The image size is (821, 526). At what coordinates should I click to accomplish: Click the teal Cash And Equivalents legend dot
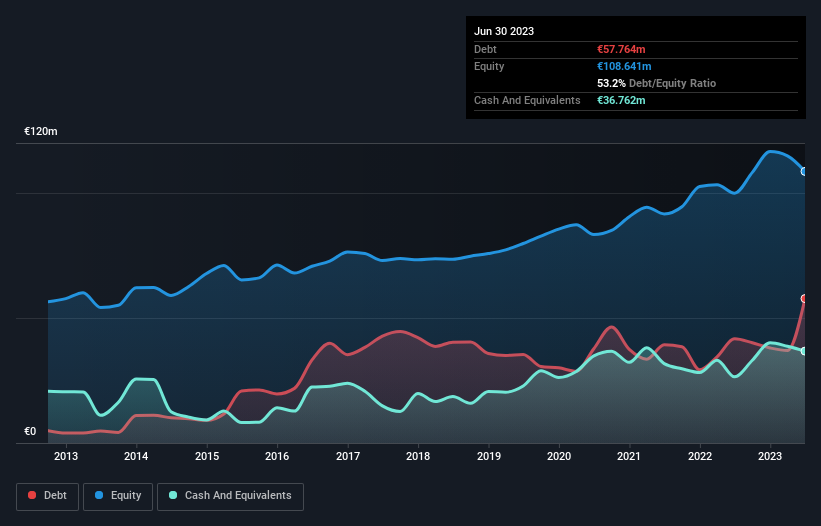[173, 495]
